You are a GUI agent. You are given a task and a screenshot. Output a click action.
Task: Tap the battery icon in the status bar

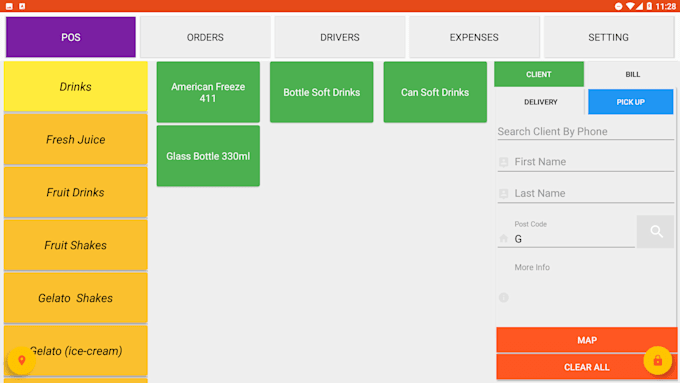tap(649, 6)
